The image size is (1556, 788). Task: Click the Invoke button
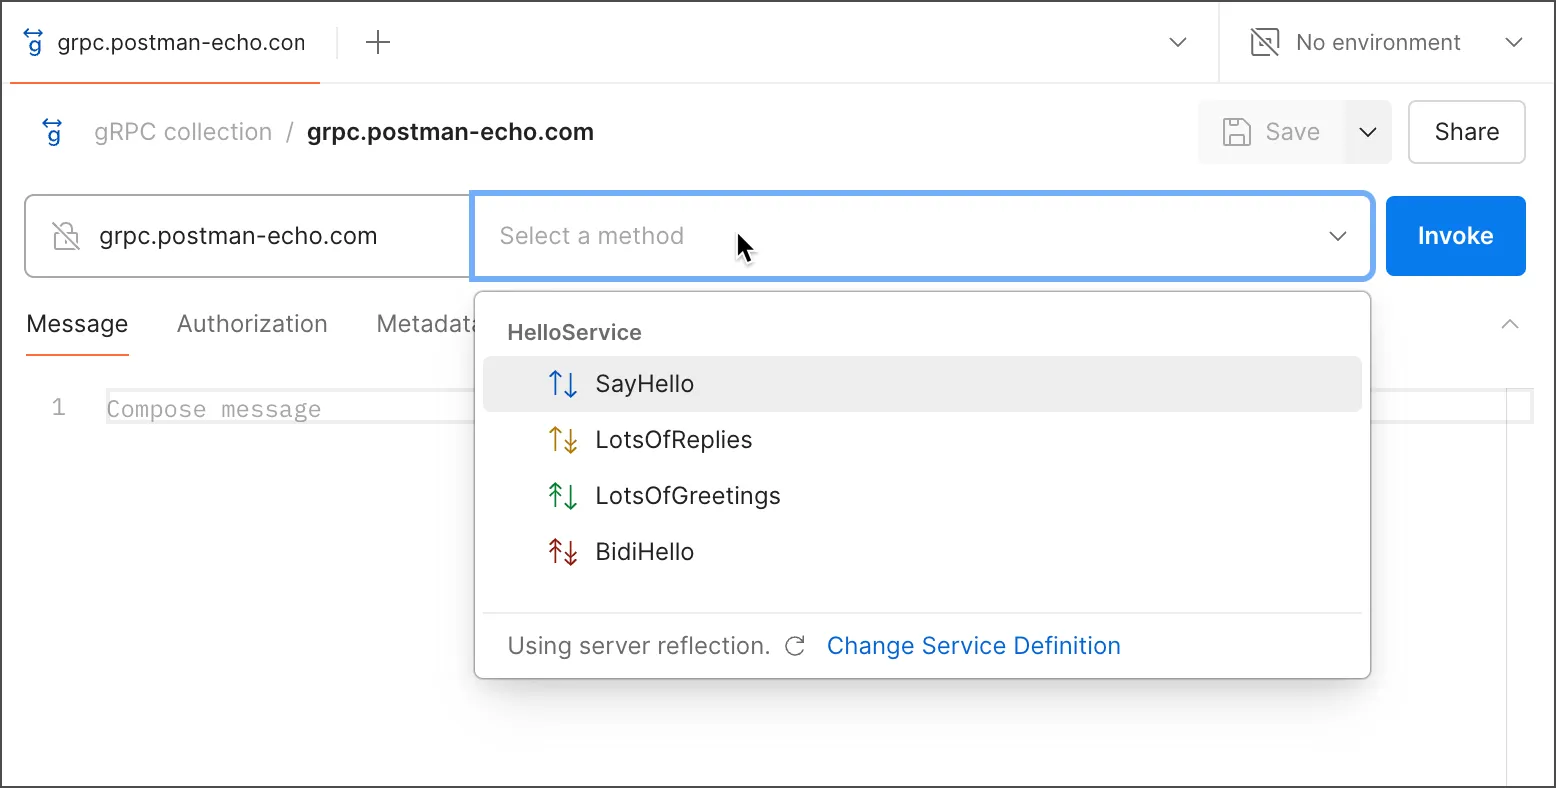(1455, 236)
